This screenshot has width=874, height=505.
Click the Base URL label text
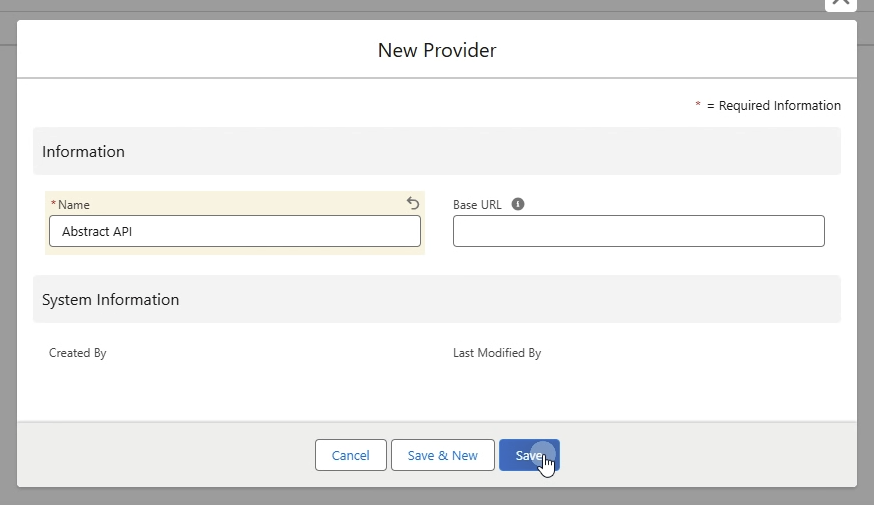click(x=477, y=205)
